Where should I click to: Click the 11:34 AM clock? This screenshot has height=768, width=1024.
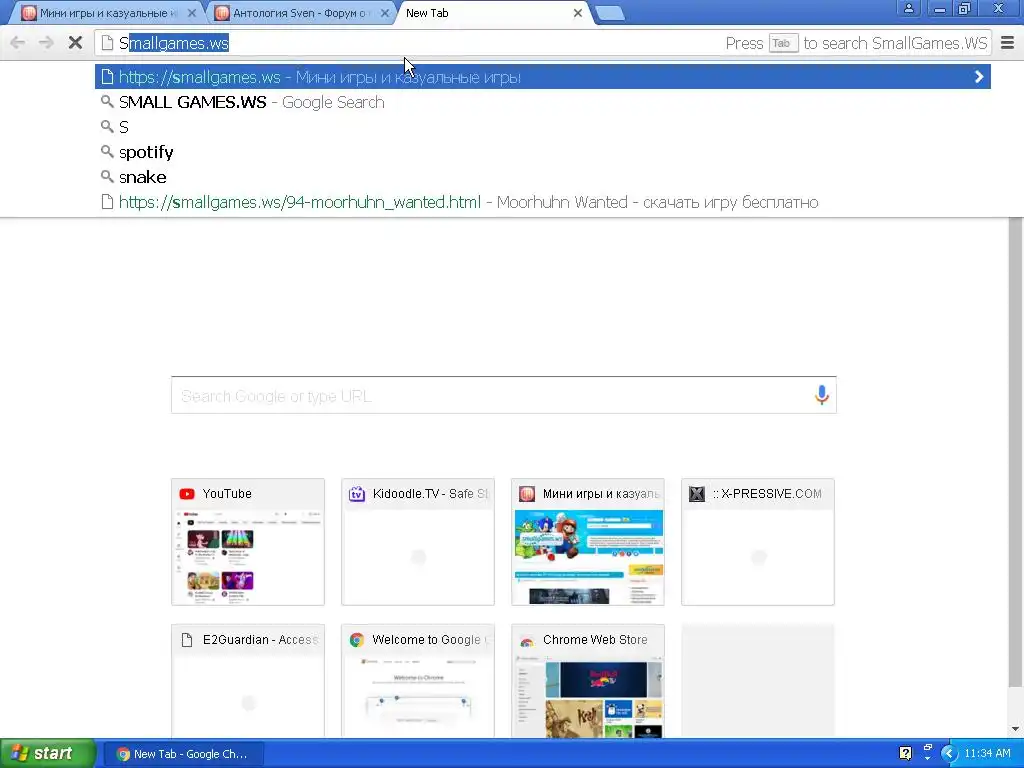(x=987, y=754)
